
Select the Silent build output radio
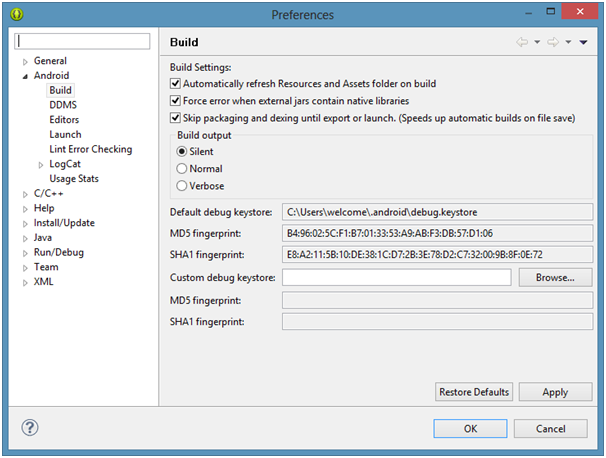click(182, 152)
